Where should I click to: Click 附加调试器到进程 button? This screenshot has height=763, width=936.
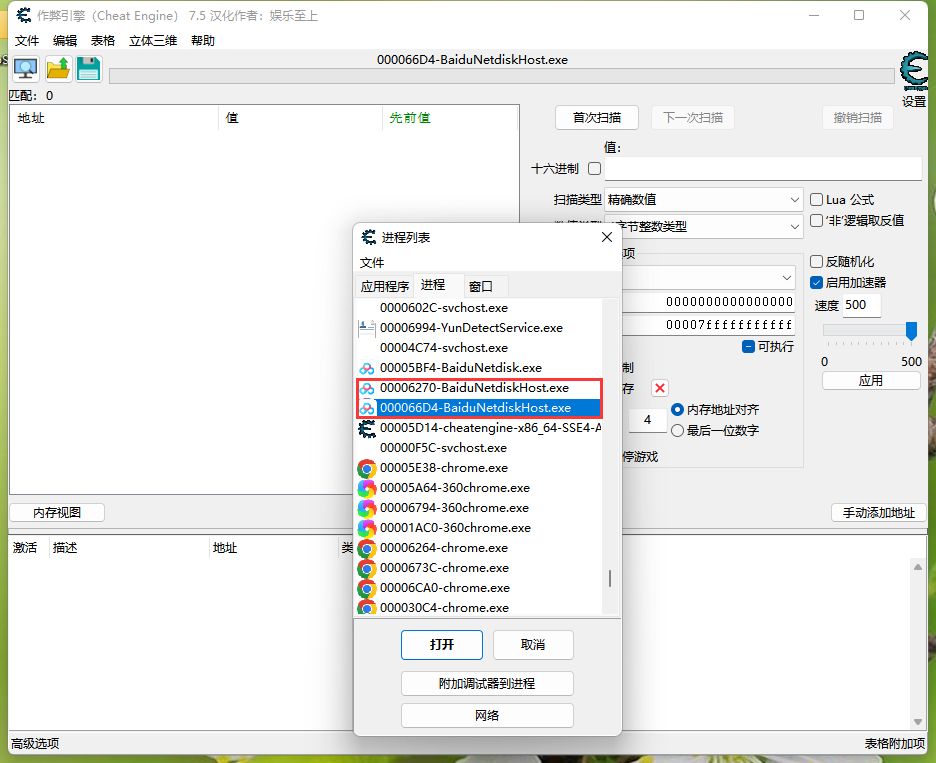tap(487, 684)
